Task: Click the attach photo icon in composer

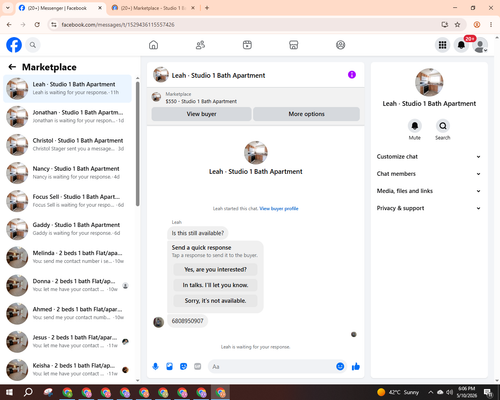Action: coord(169,367)
